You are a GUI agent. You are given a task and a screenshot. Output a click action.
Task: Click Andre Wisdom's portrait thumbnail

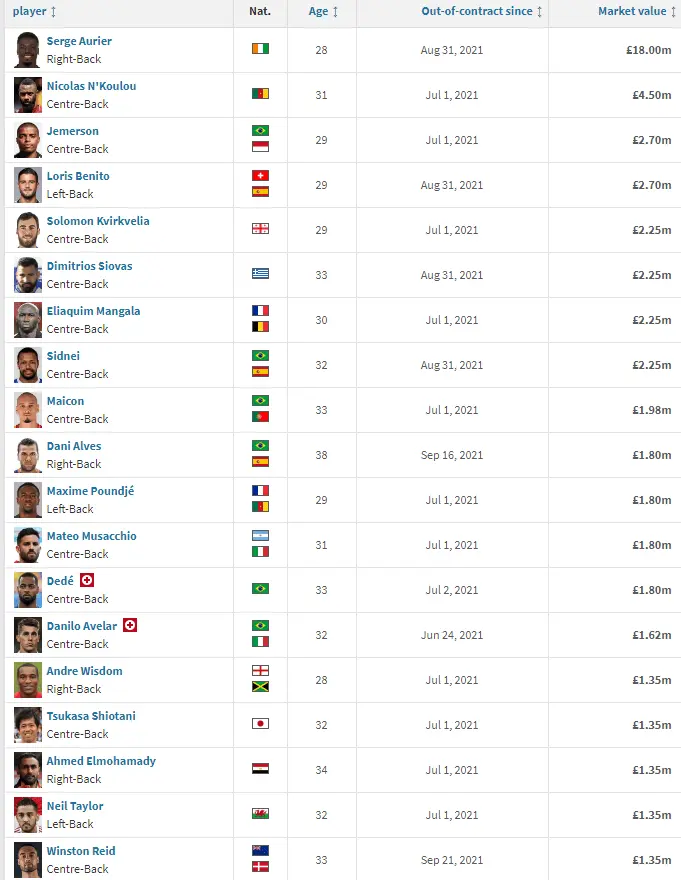[27, 680]
